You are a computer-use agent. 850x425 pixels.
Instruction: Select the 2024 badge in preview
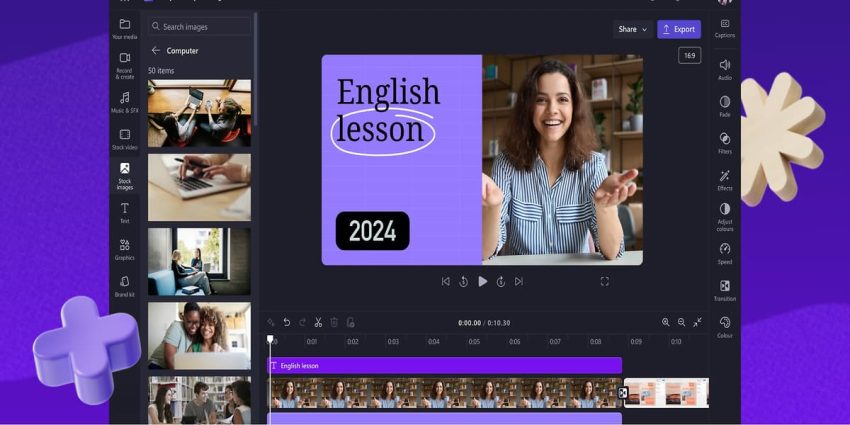coord(372,231)
